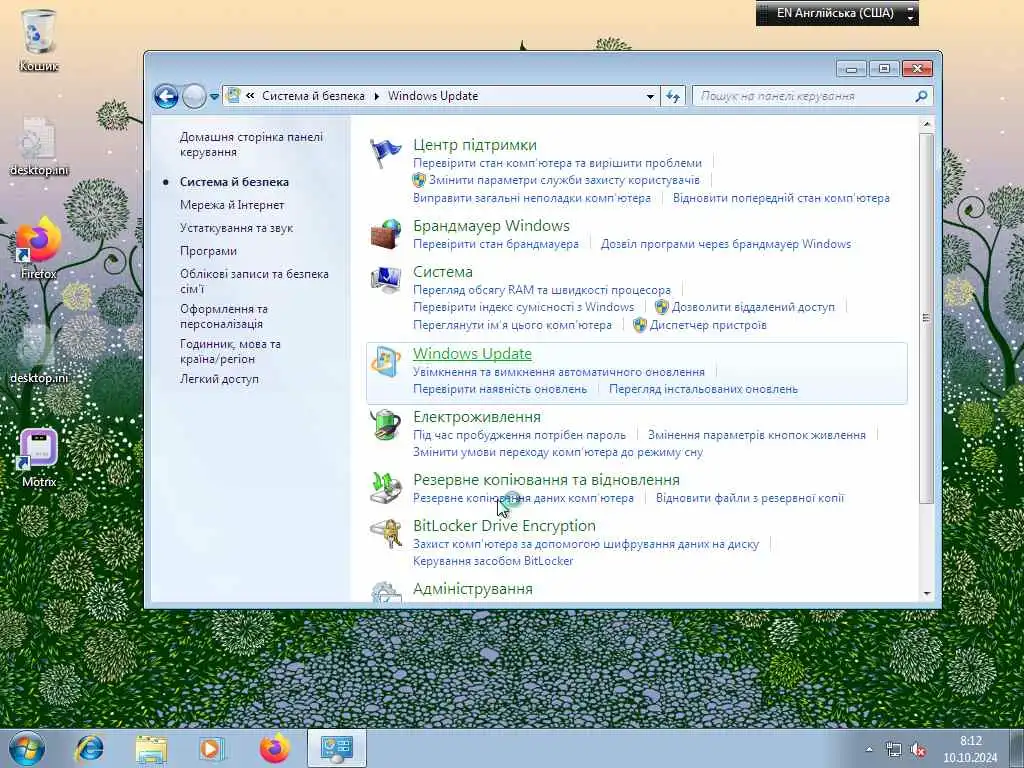Click Перегляд інстальованих оновлень
The height and width of the screenshot is (768, 1024).
[703, 389]
